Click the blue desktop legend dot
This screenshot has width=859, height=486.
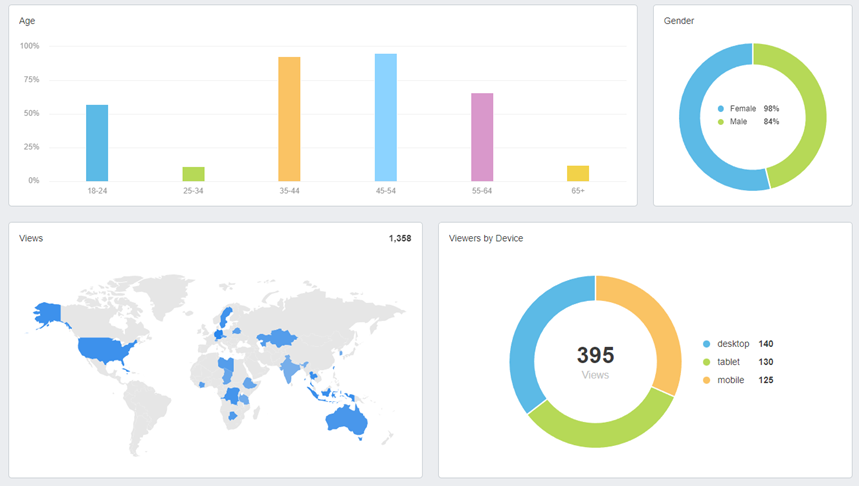click(x=706, y=344)
